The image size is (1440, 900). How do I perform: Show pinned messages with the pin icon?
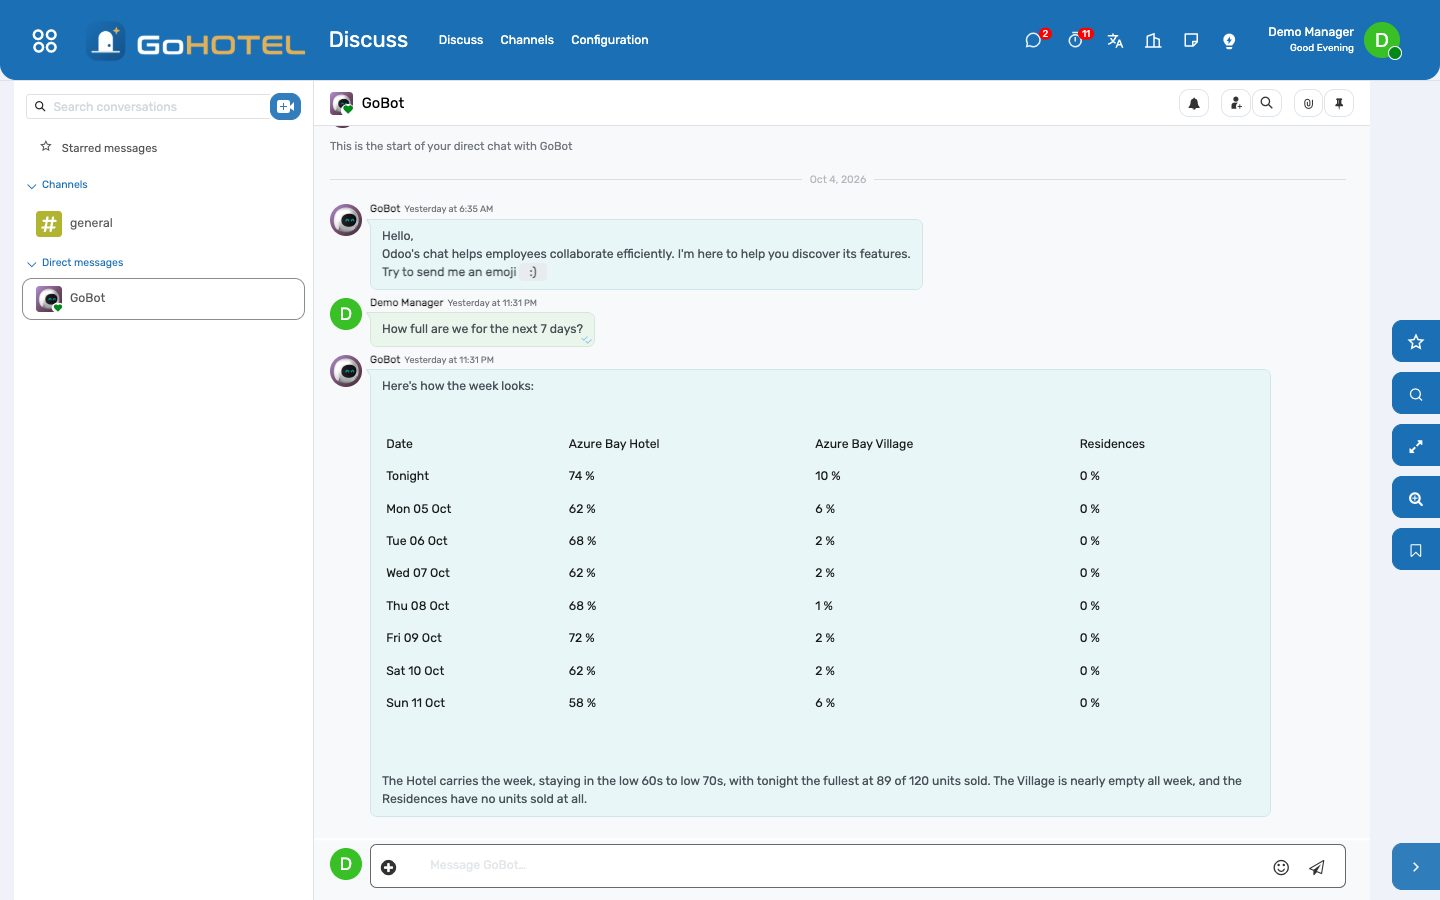(x=1339, y=103)
